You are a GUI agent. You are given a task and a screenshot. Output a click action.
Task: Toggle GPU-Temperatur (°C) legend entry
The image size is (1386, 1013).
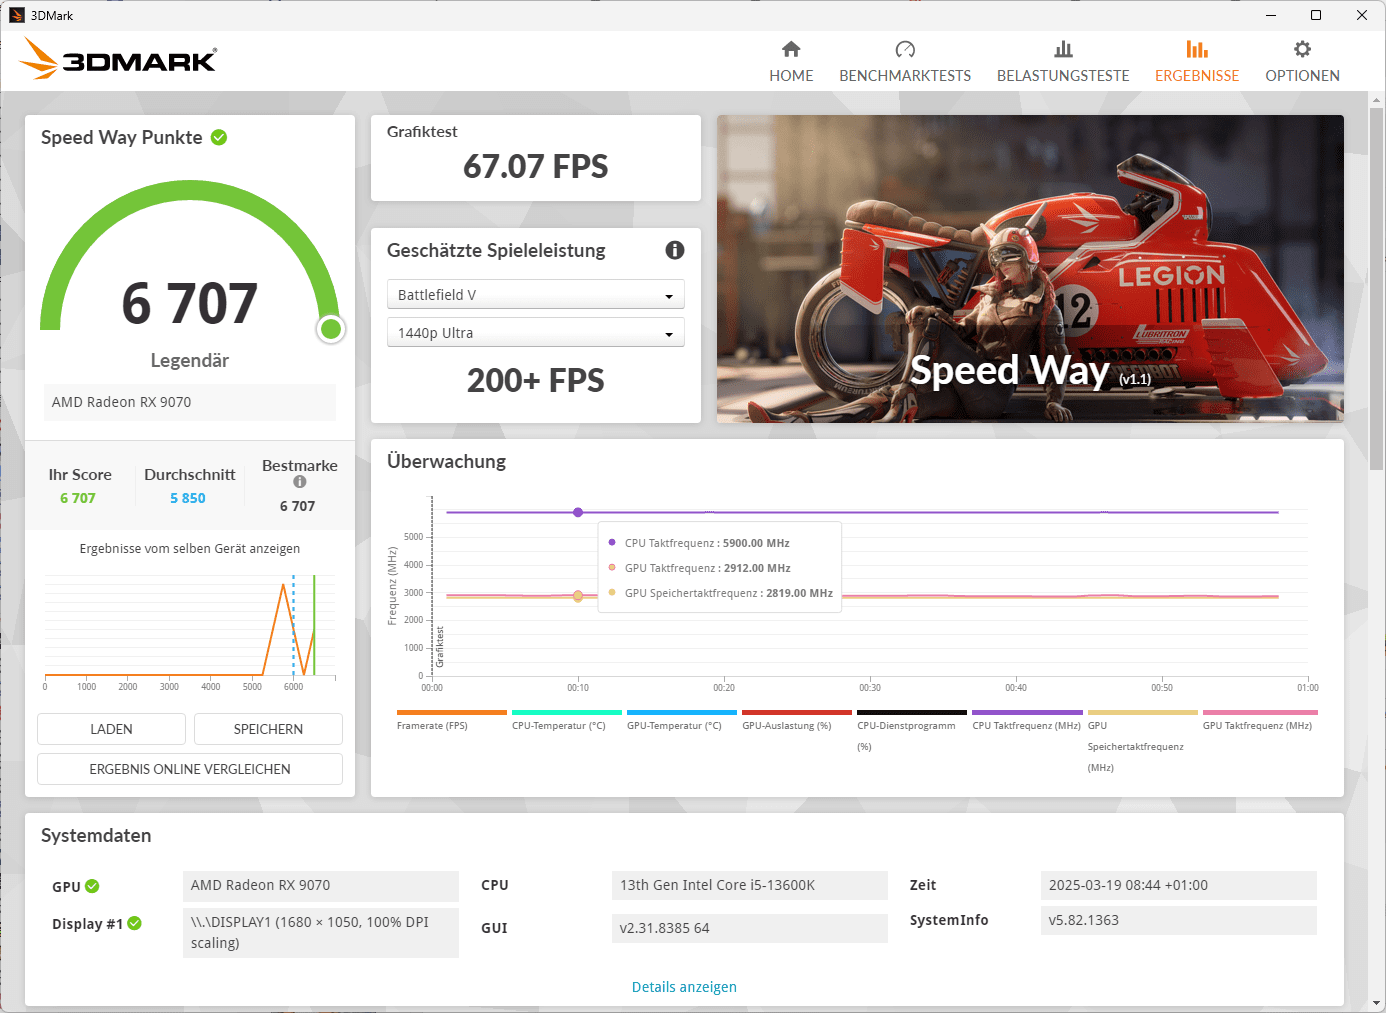(682, 720)
